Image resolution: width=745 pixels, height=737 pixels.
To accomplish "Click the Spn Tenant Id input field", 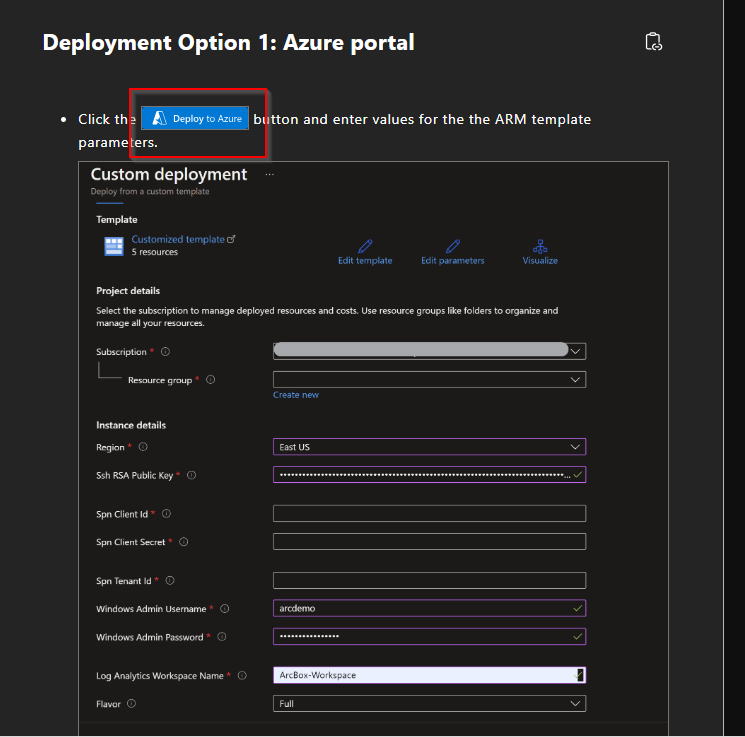I will pos(429,580).
